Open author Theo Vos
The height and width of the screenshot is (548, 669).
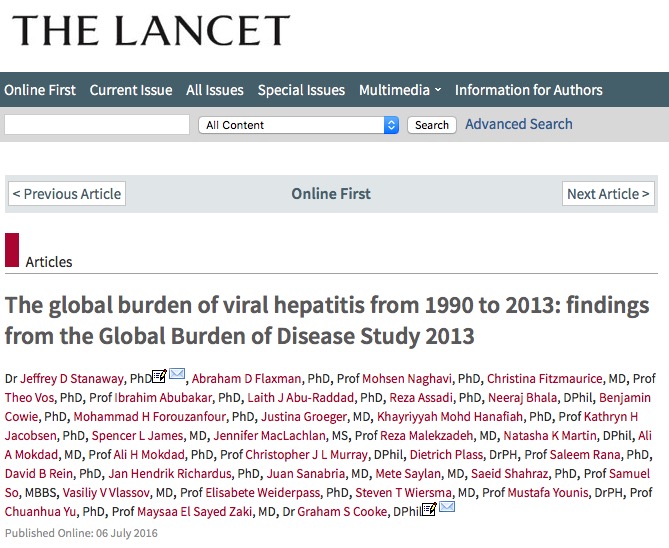click(29, 398)
